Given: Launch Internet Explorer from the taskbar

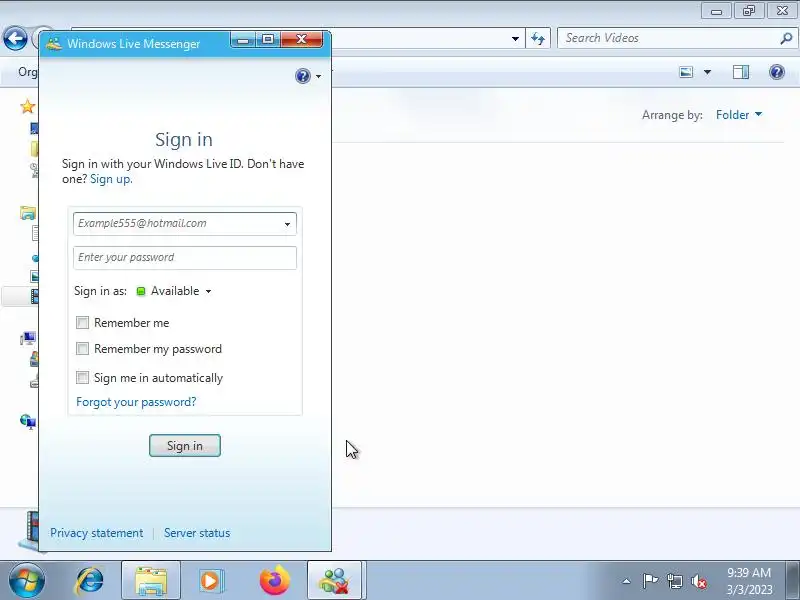Looking at the screenshot, I should [89, 581].
